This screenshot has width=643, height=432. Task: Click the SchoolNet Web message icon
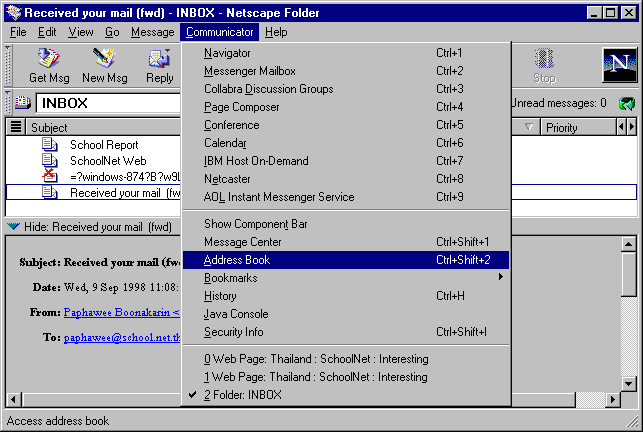pos(50,160)
